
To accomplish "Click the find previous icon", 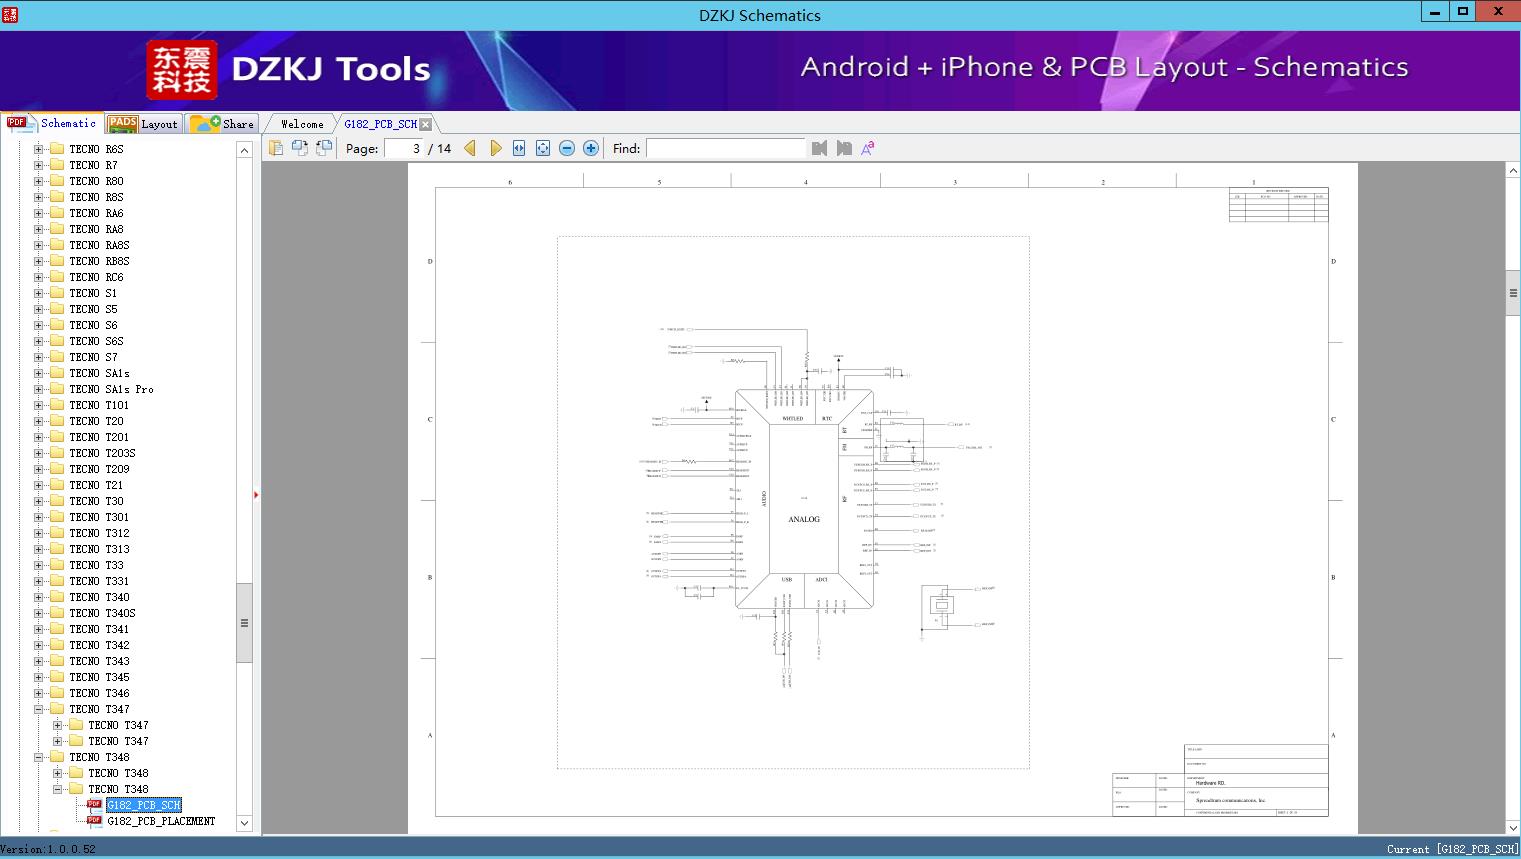I will pos(820,148).
